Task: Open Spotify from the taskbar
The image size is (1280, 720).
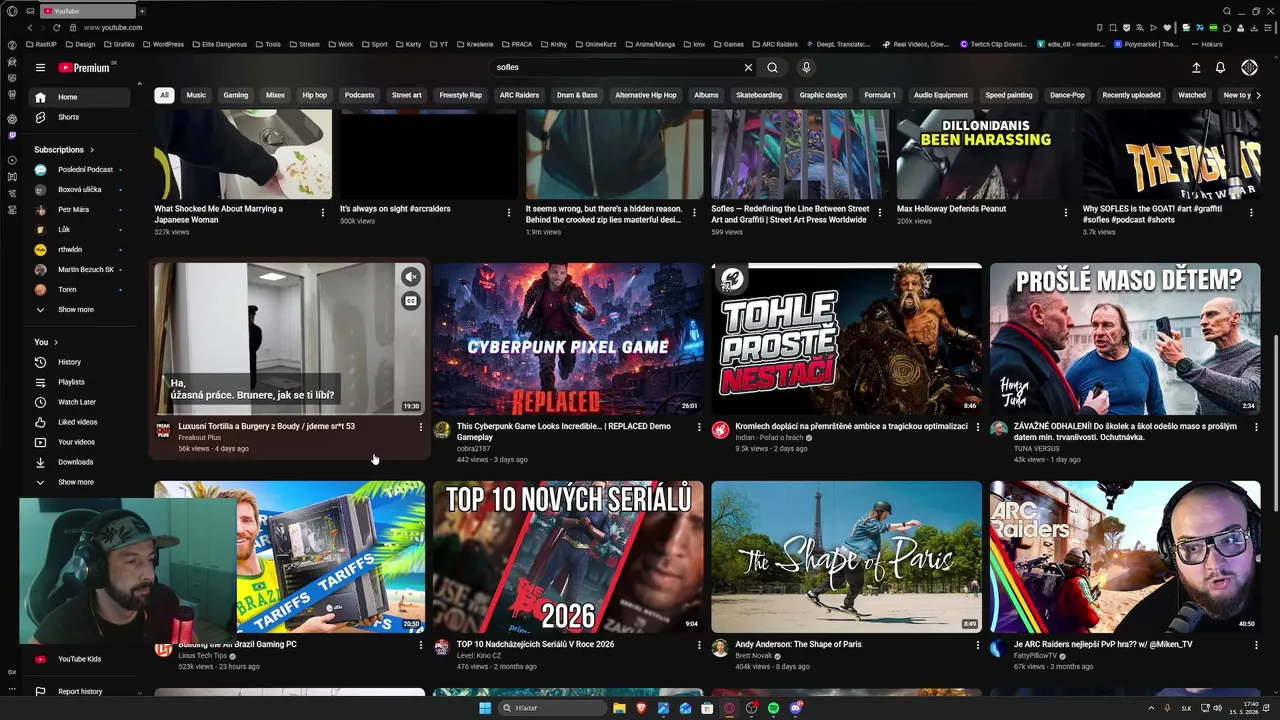Action: click(773, 708)
